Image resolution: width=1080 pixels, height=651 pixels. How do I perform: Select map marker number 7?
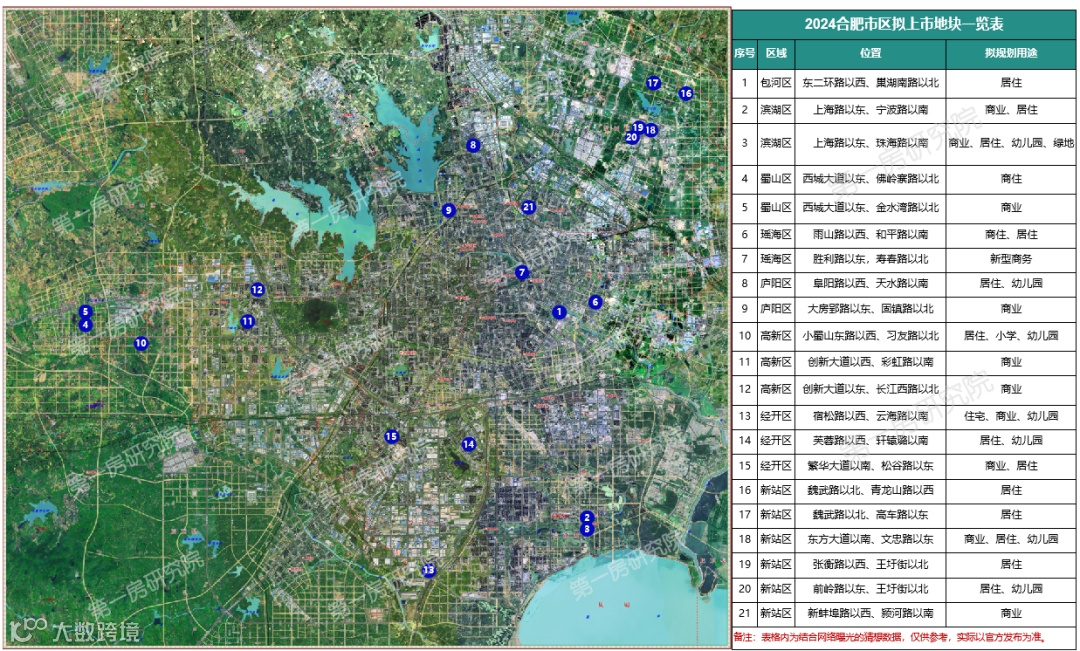[x=522, y=272]
